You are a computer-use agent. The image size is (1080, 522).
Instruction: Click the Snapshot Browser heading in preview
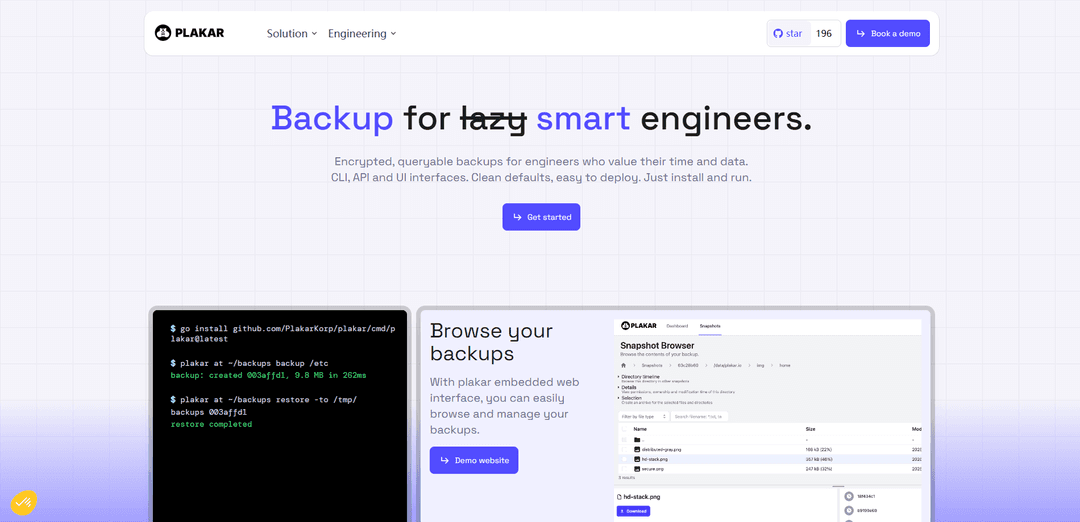(657, 346)
